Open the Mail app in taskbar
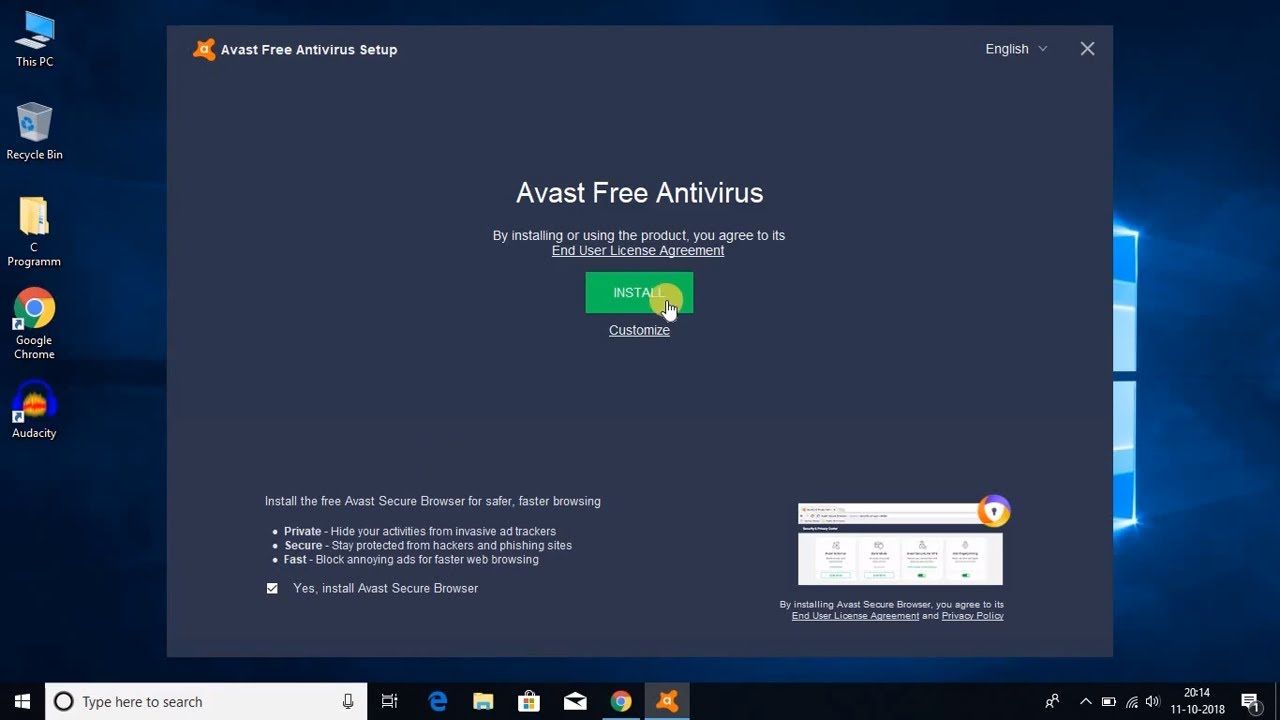Screen dimensions: 1280x720 [x=575, y=701]
